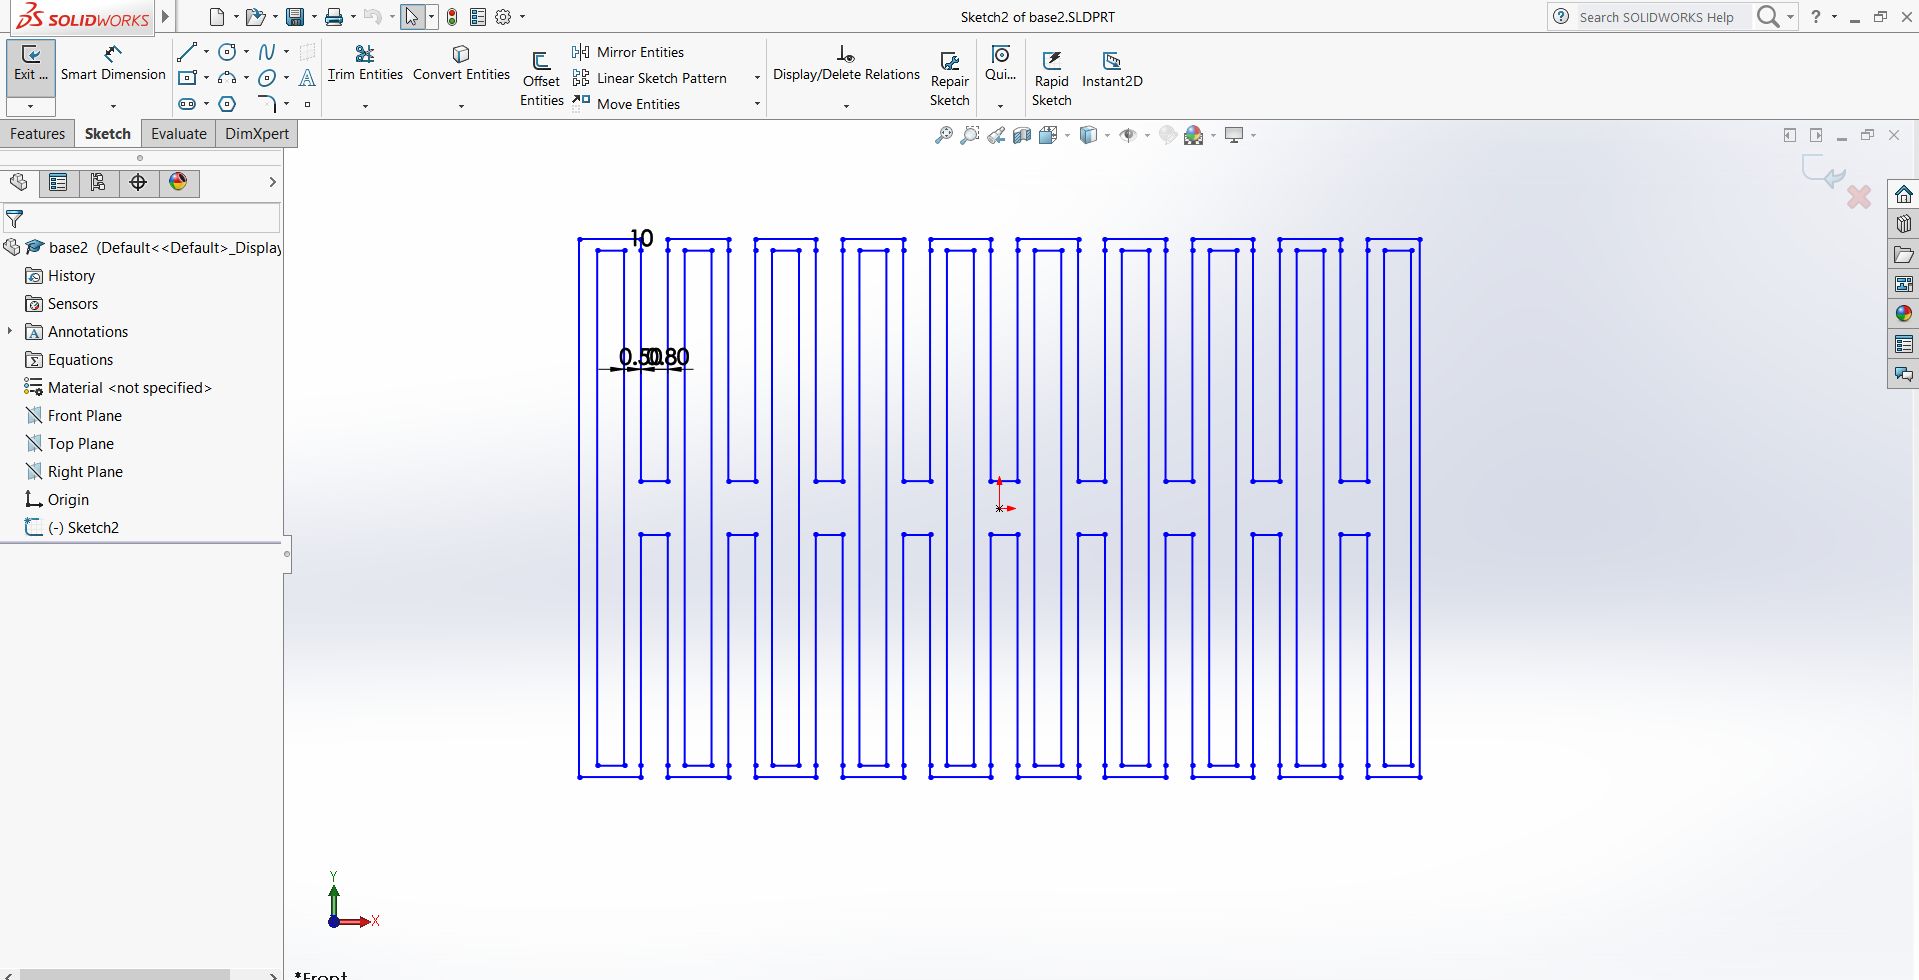Click the Rebuild traffic light icon
Viewport: 1919px width, 980px height.
coord(452,17)
